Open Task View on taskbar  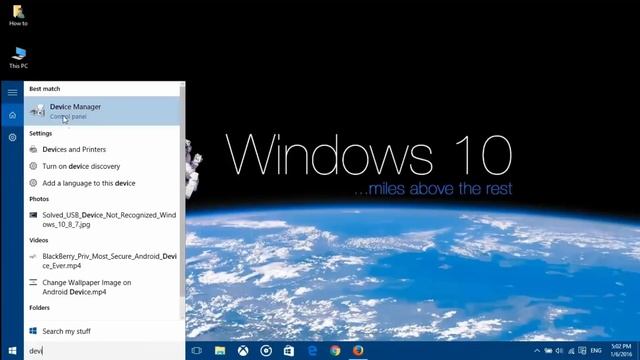tap(197, 351)
